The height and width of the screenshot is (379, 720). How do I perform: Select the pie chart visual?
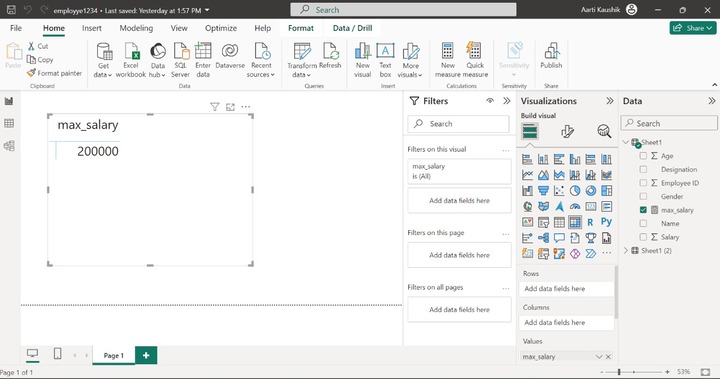pos(575,191)
